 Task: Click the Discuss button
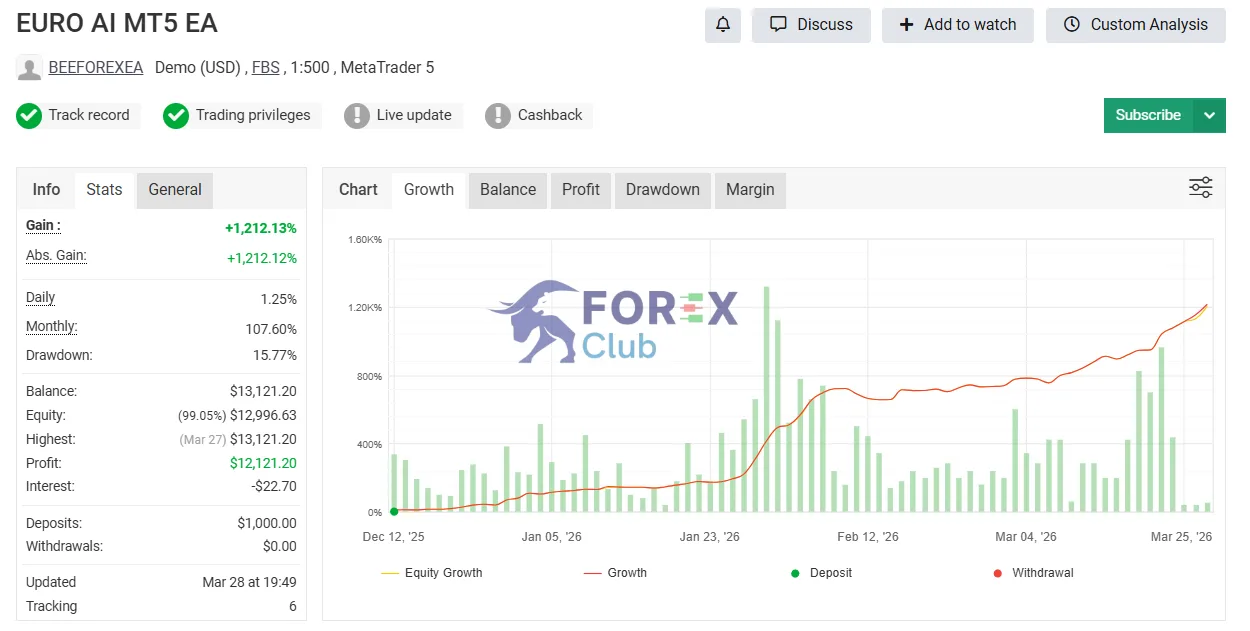[x=811, y=25]
